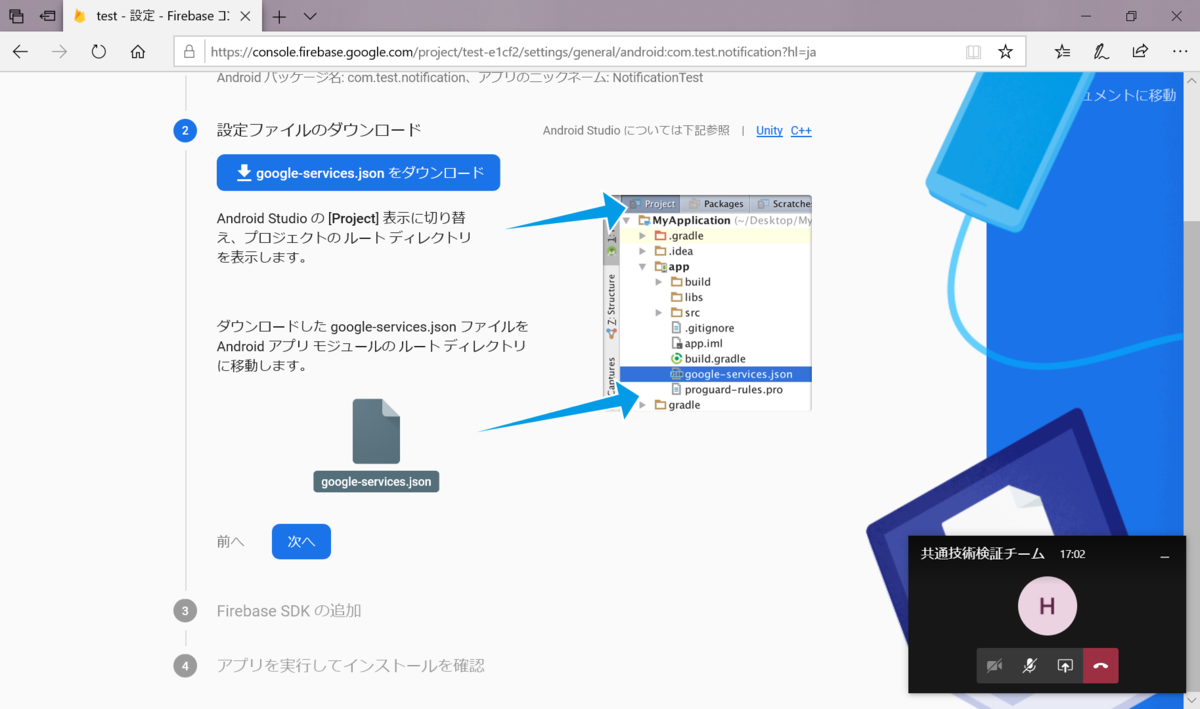The height and width of the screenshot is (709, 1200).
Task: Click the set tabs aside icon
Action: point(47,16)
